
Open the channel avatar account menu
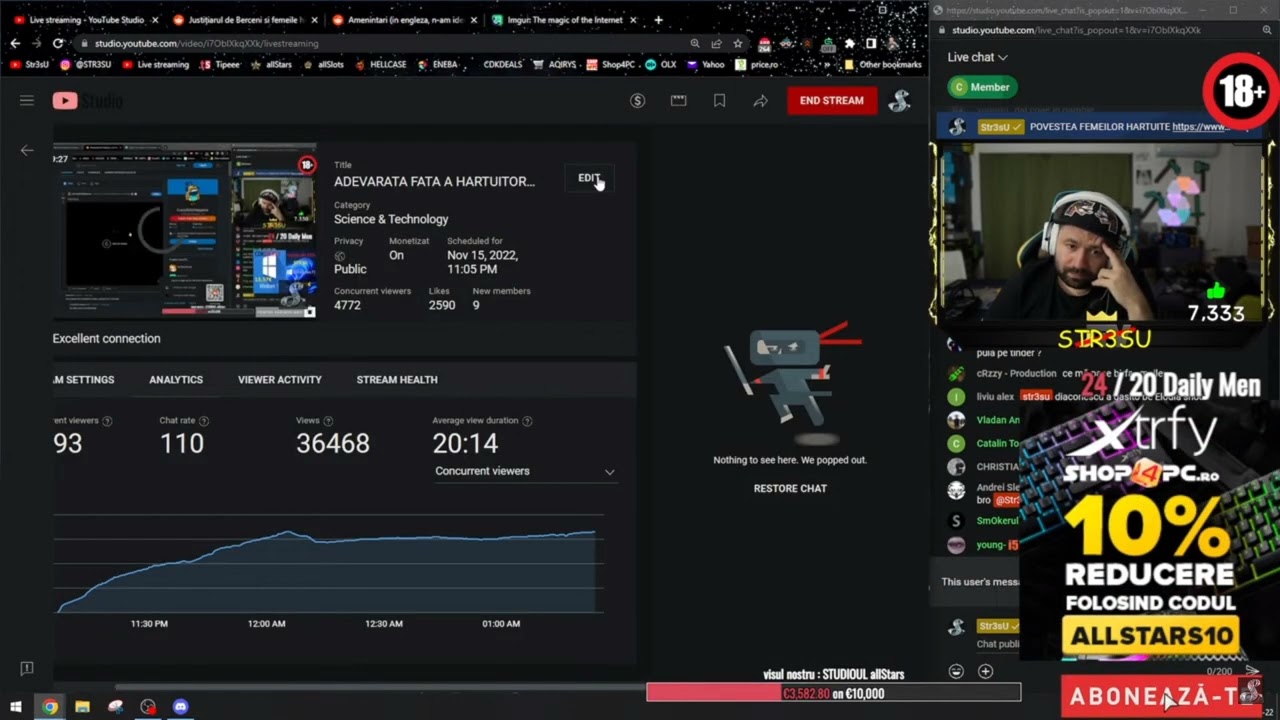click(899, 100)
